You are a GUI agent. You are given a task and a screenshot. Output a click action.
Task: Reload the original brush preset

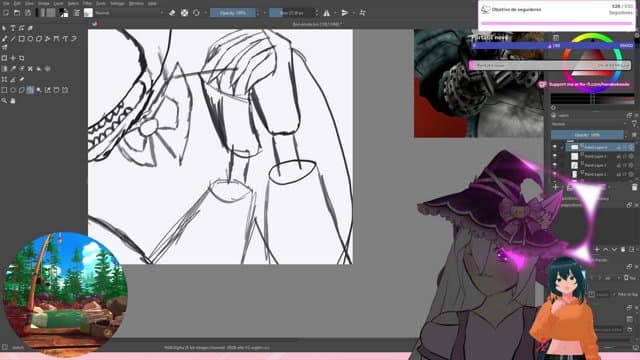point(196,13)
